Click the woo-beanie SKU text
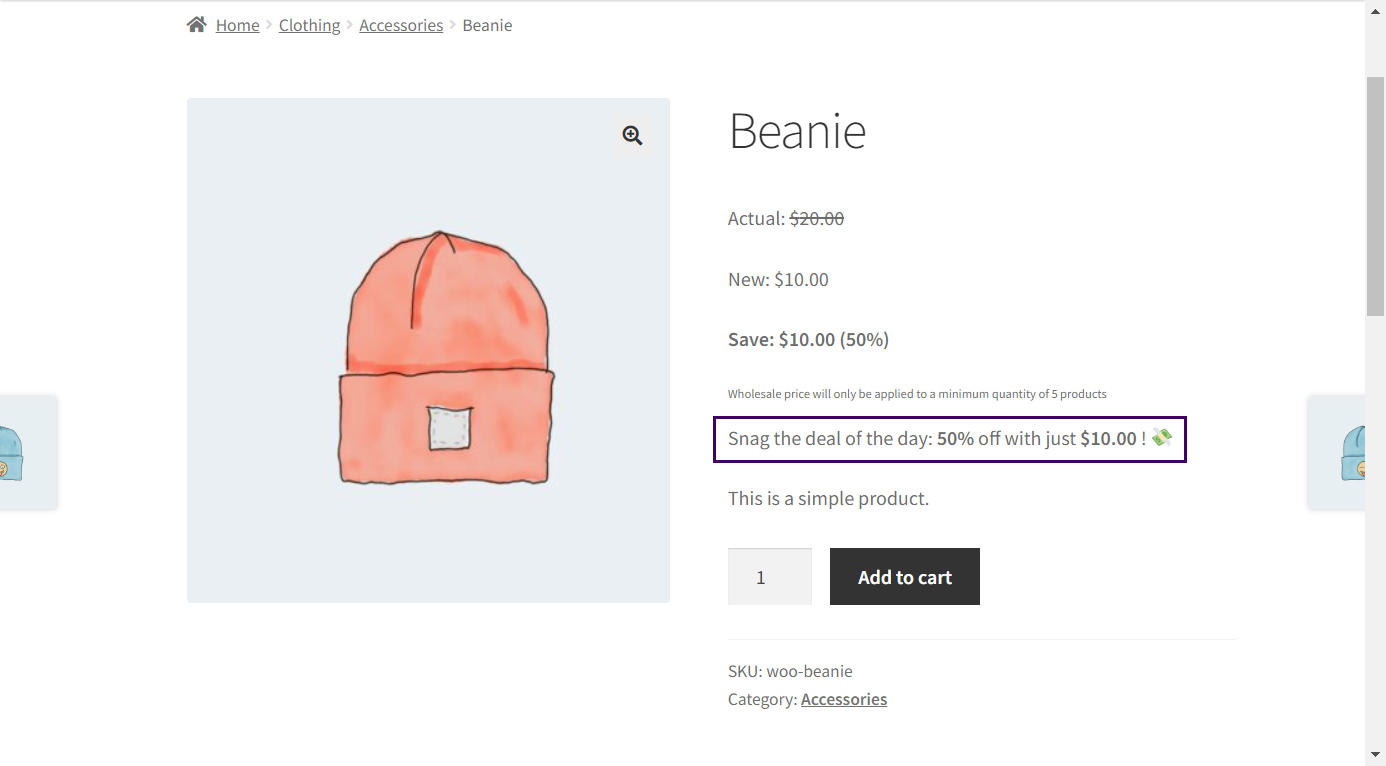This screenshot has width=1386, height=766. coord(810,671)
